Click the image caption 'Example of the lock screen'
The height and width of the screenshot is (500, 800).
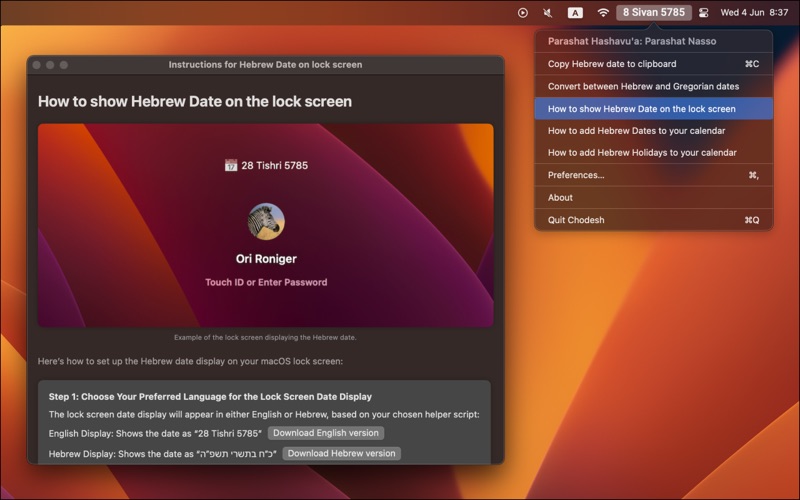click(x=265, y=337)
